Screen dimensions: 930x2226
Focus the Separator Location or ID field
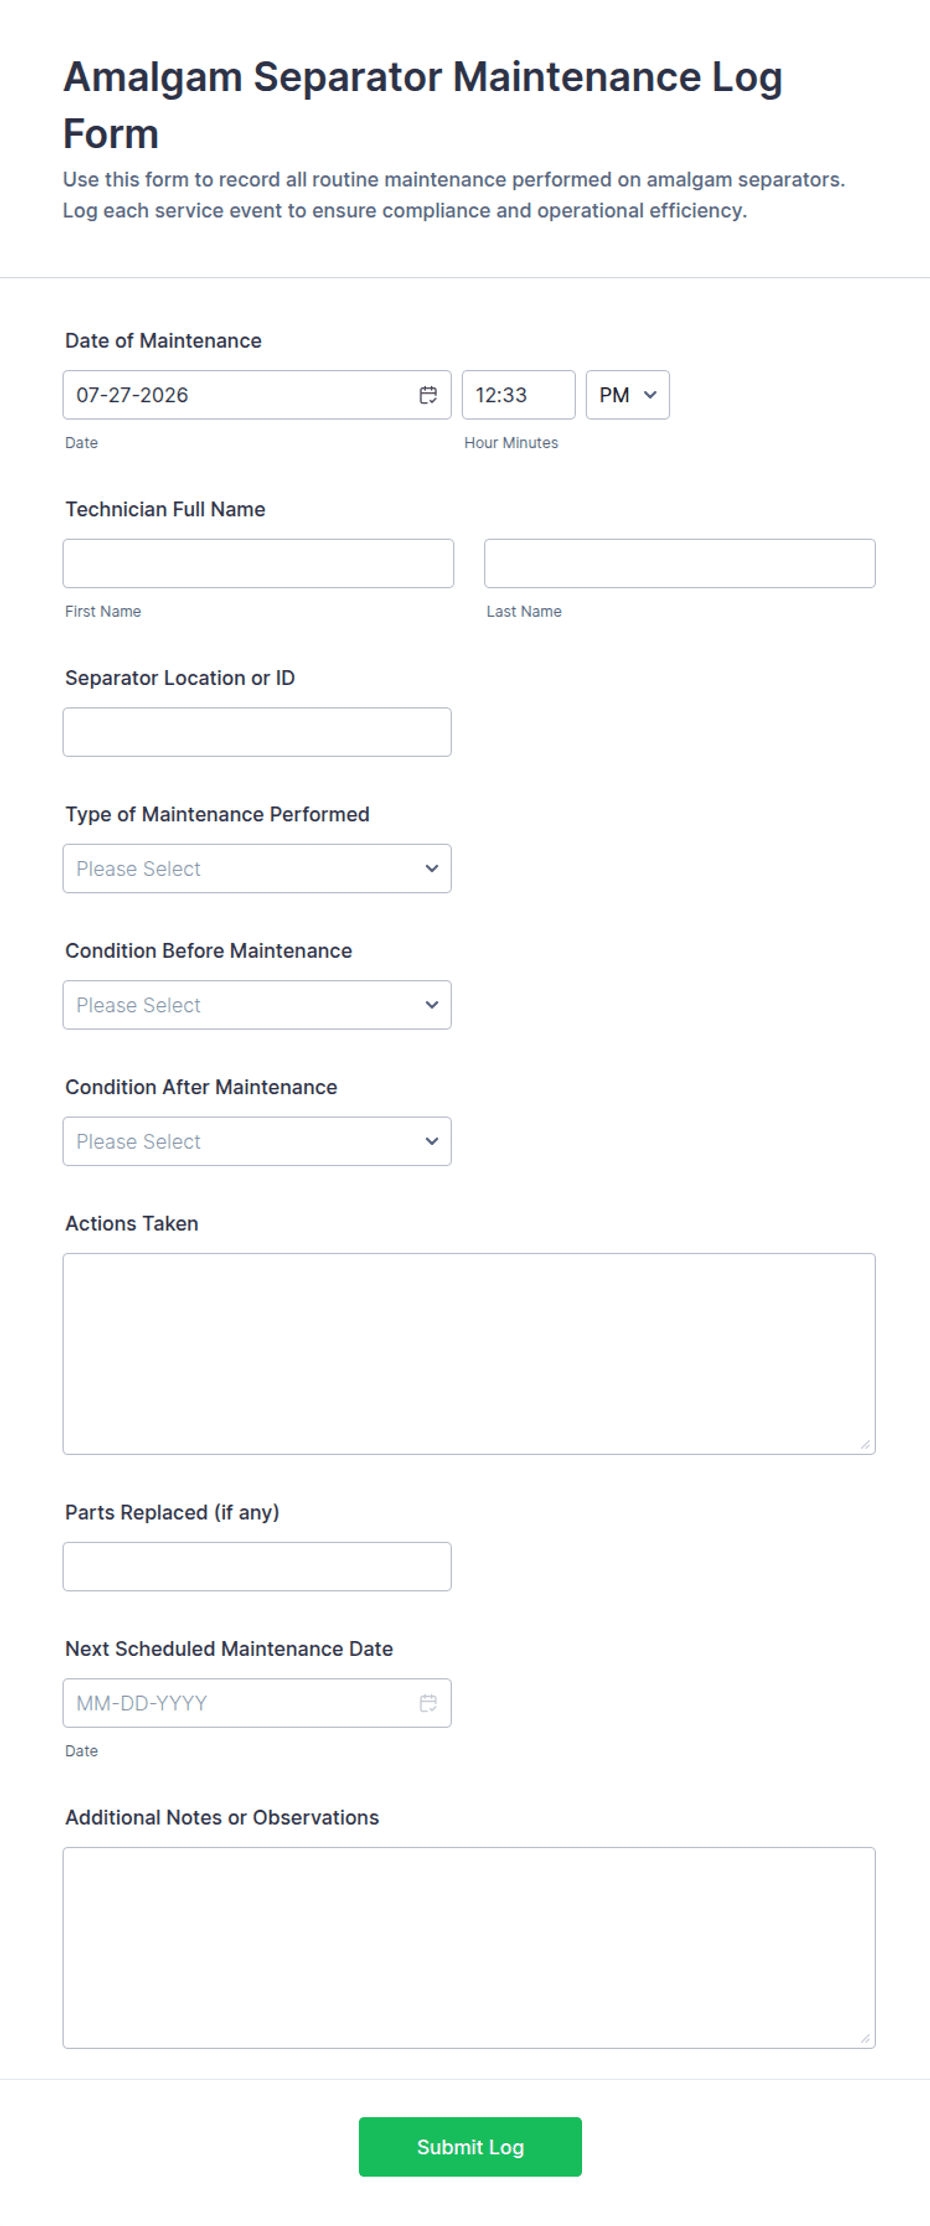point(257,732)
